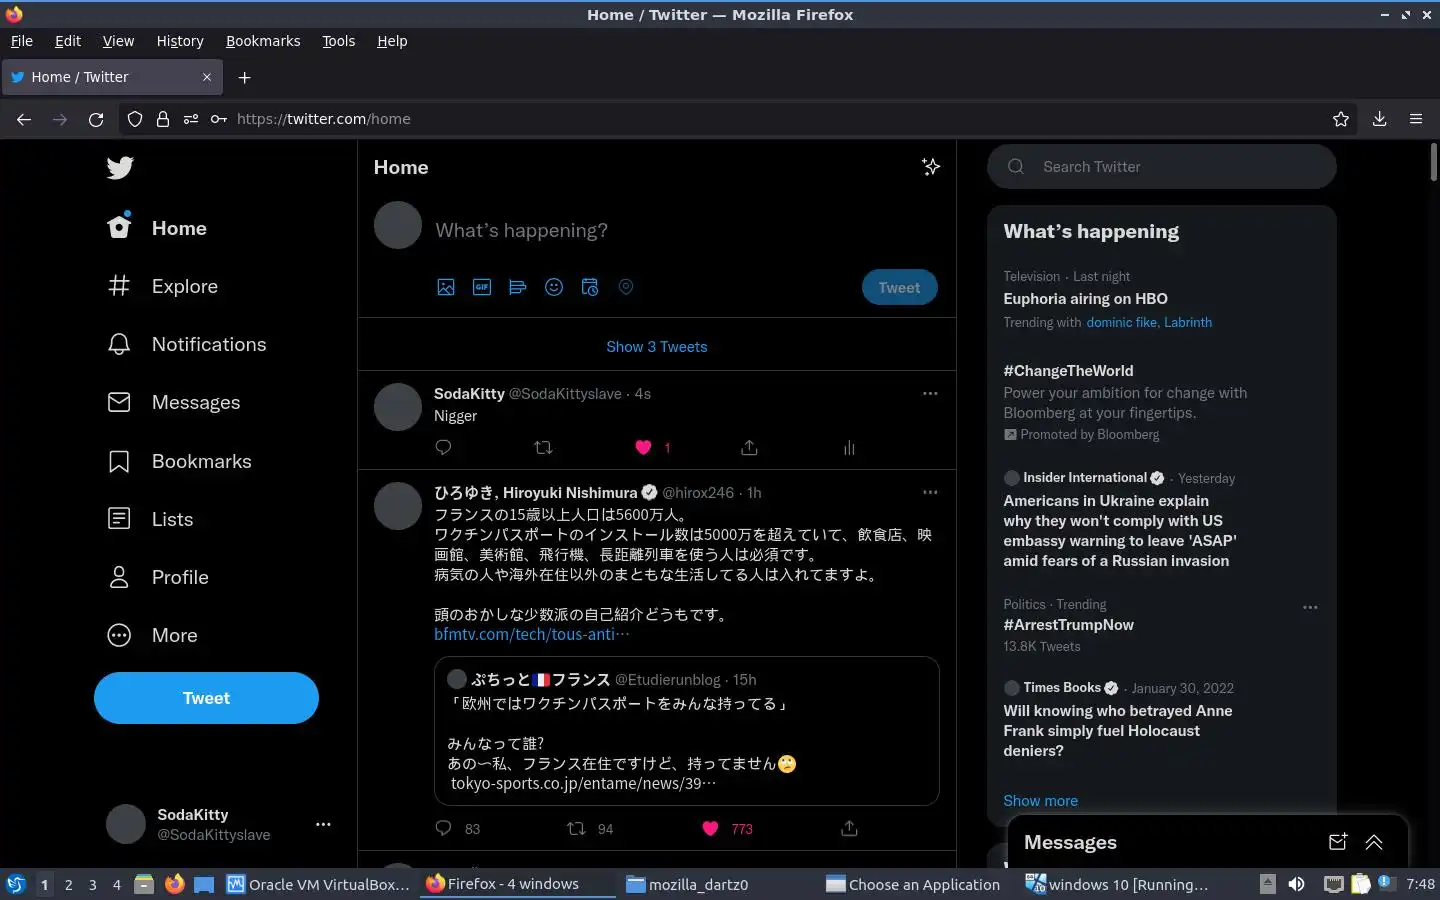Open Lists in sidebar
This screenshot has height=900, width=1440.
150,519
